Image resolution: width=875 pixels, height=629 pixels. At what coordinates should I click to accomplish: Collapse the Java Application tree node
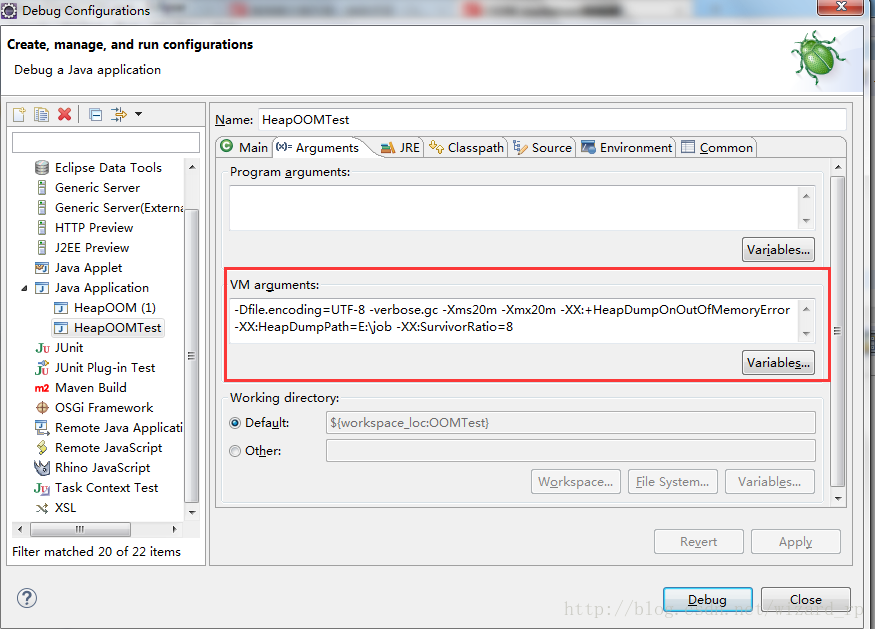(24, 288)
